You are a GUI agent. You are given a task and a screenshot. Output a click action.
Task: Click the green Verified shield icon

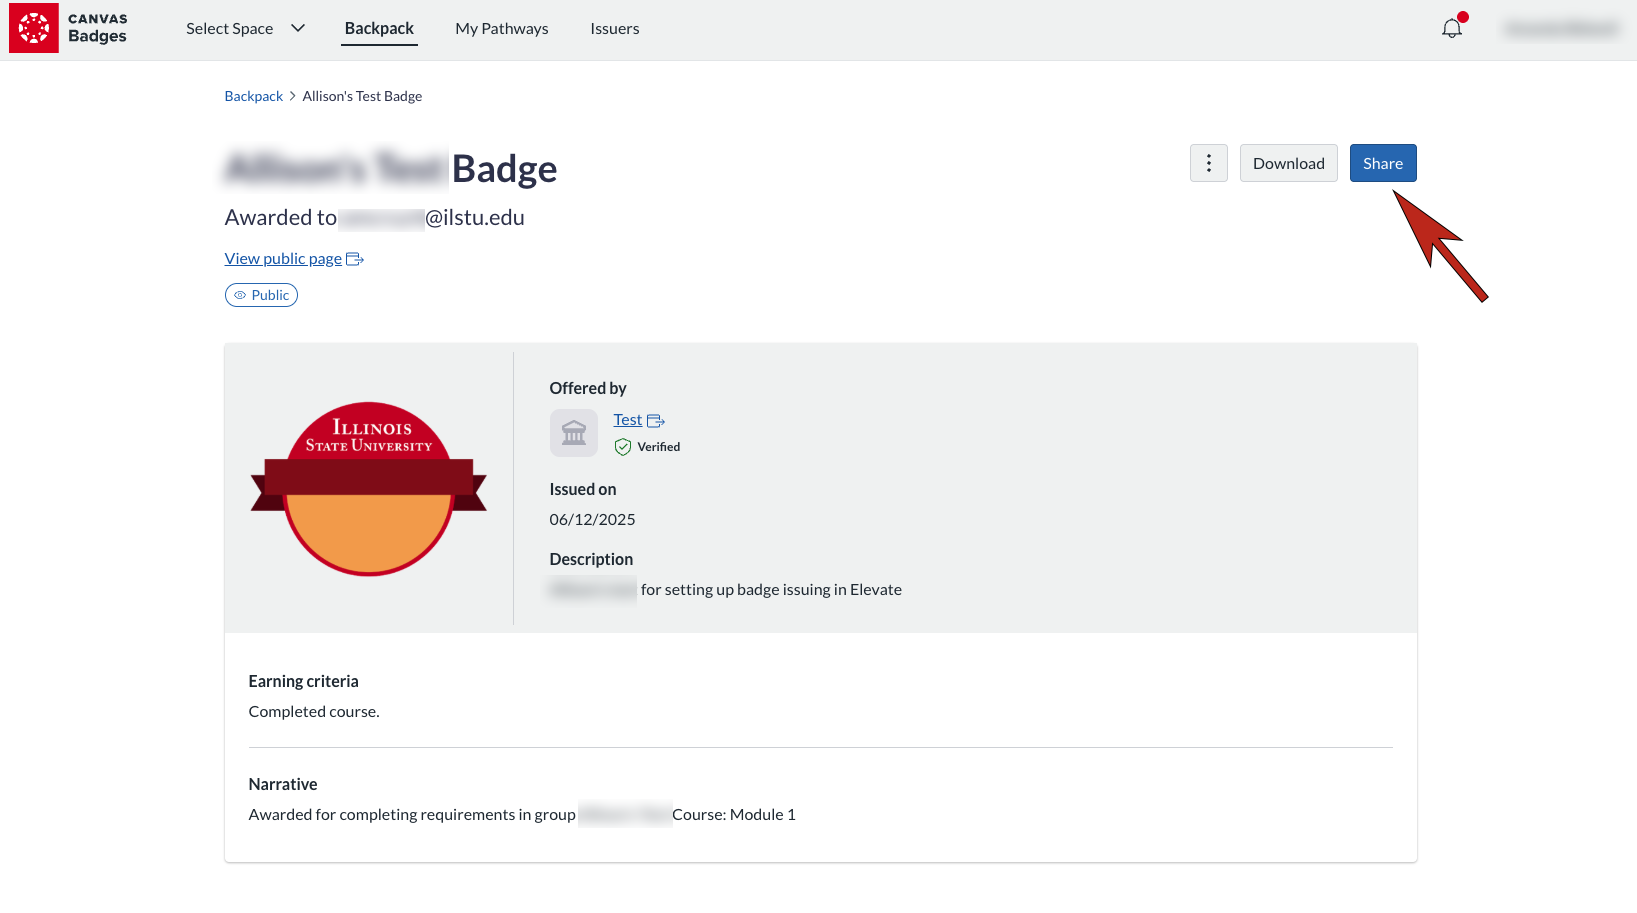coord(623,447)
